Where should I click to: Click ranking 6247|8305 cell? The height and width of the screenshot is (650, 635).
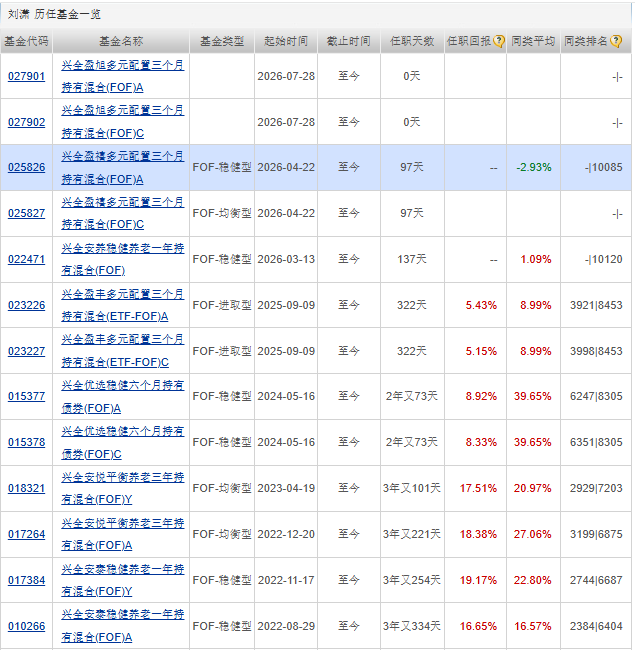tap(596, 396)
